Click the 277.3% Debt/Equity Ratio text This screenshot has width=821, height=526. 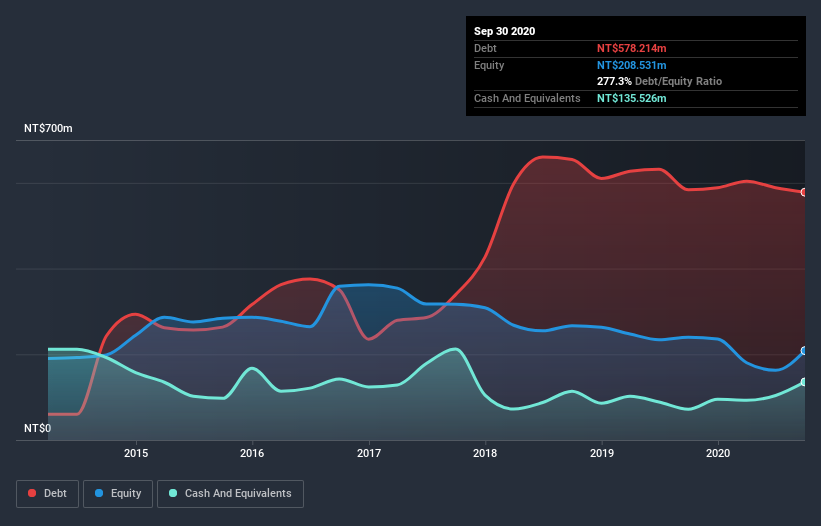(x=659, y=82)
